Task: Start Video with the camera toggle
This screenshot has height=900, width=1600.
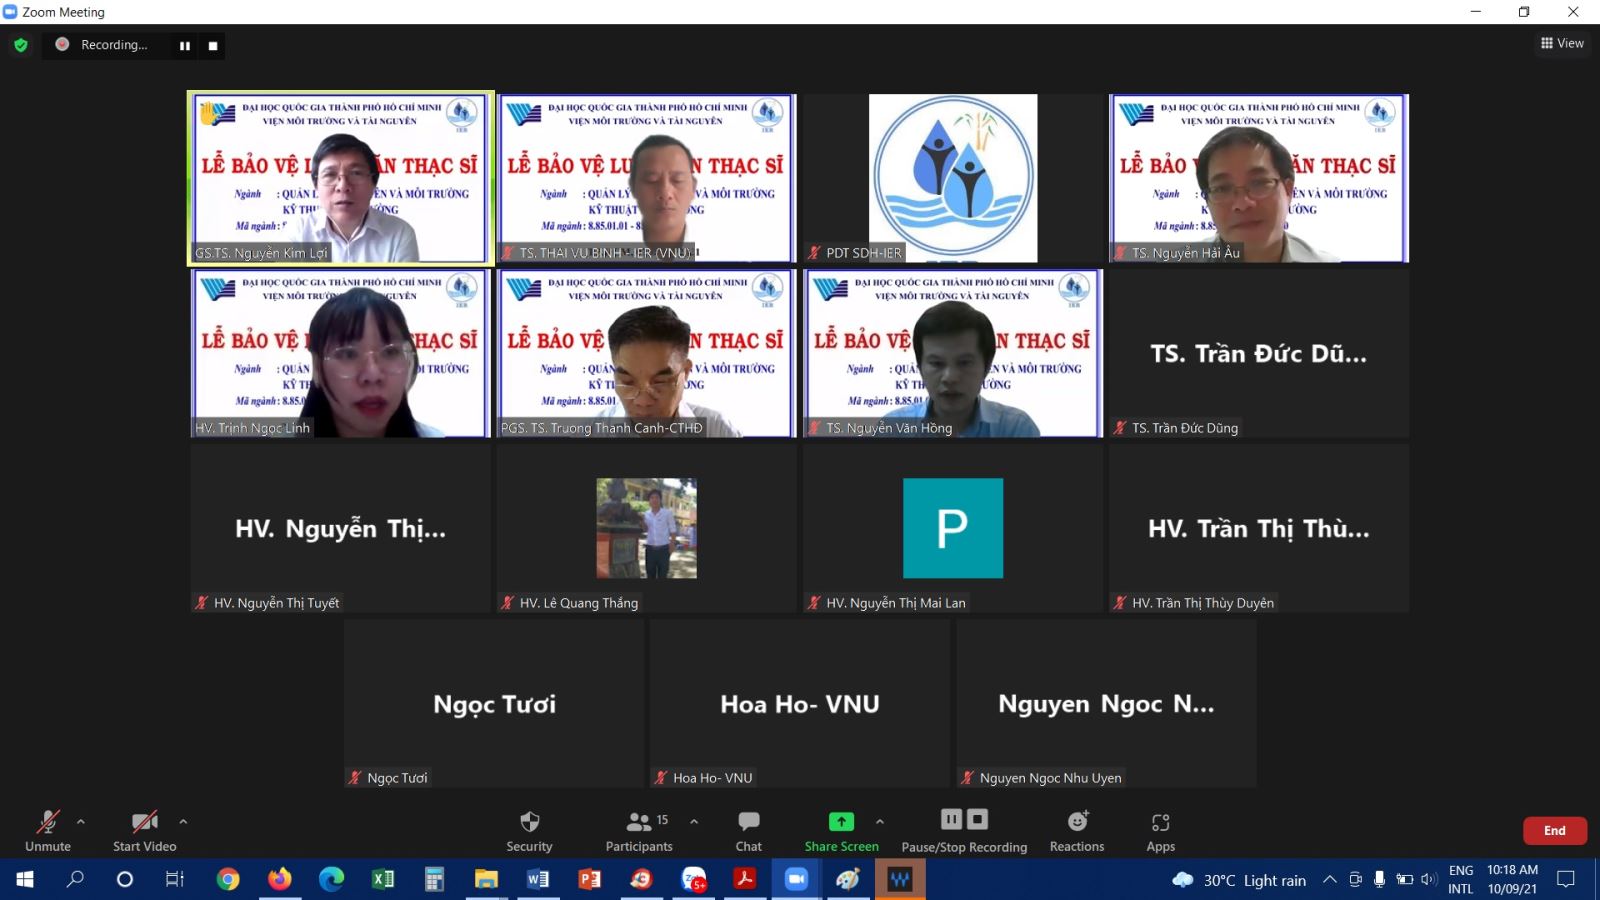Action: pyautogui.click(x=144, y=830)
